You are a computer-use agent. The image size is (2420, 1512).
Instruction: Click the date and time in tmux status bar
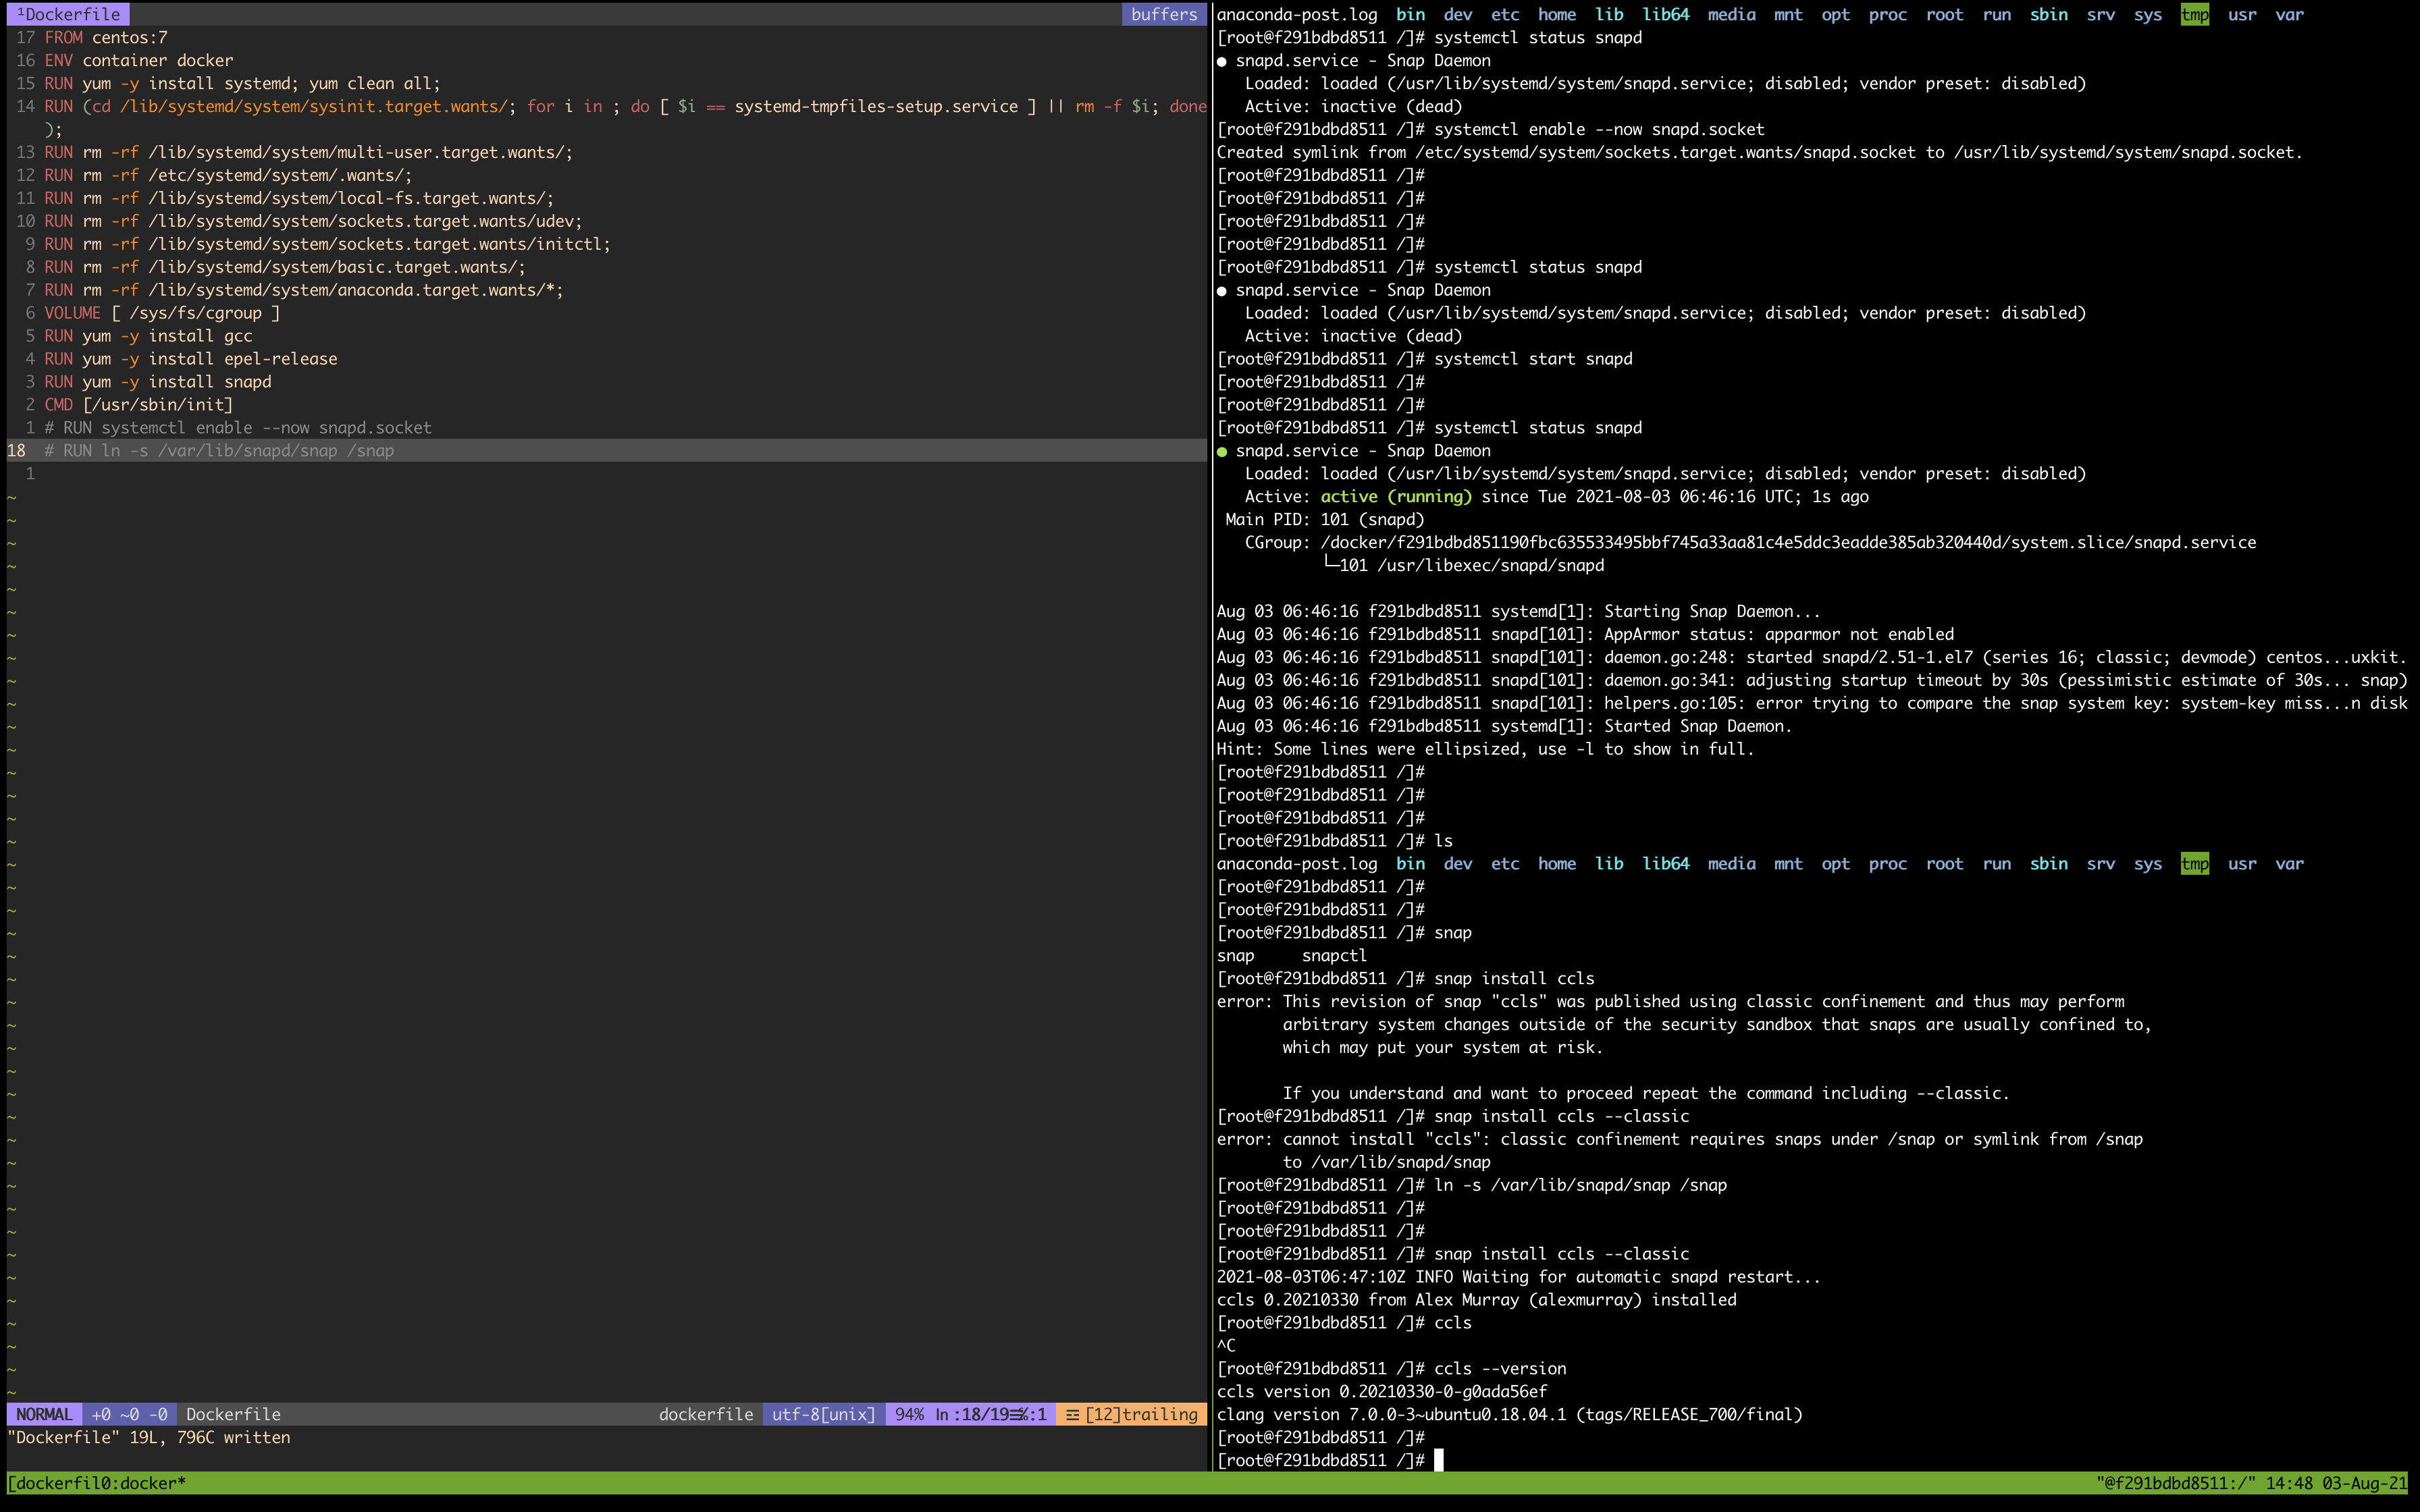coord(2336,1483)
